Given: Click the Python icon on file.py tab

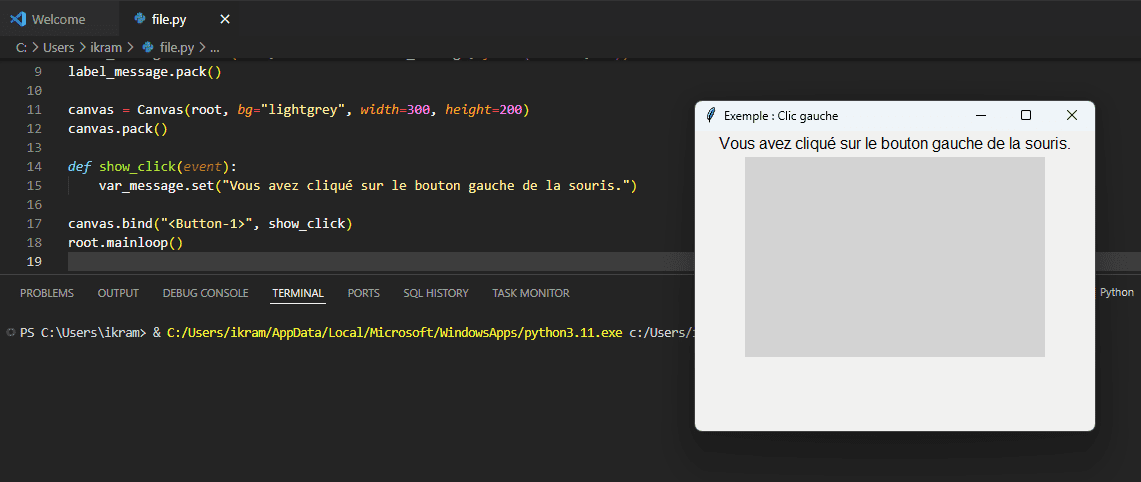Looking at the screenshot, I should tap(140, 20).
